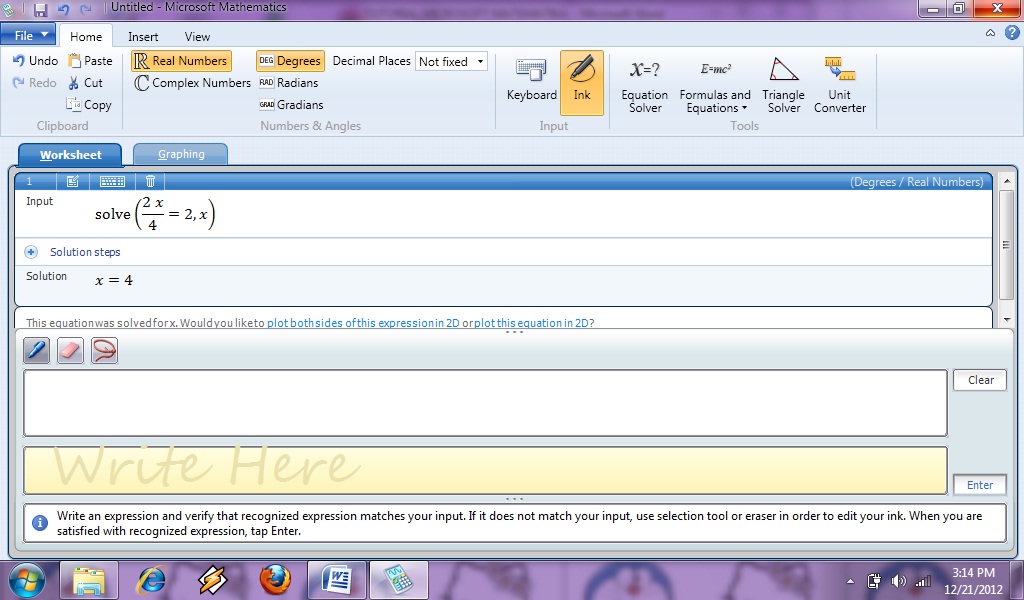Open Formulas and Equations menu

click(x=715, y=86)
